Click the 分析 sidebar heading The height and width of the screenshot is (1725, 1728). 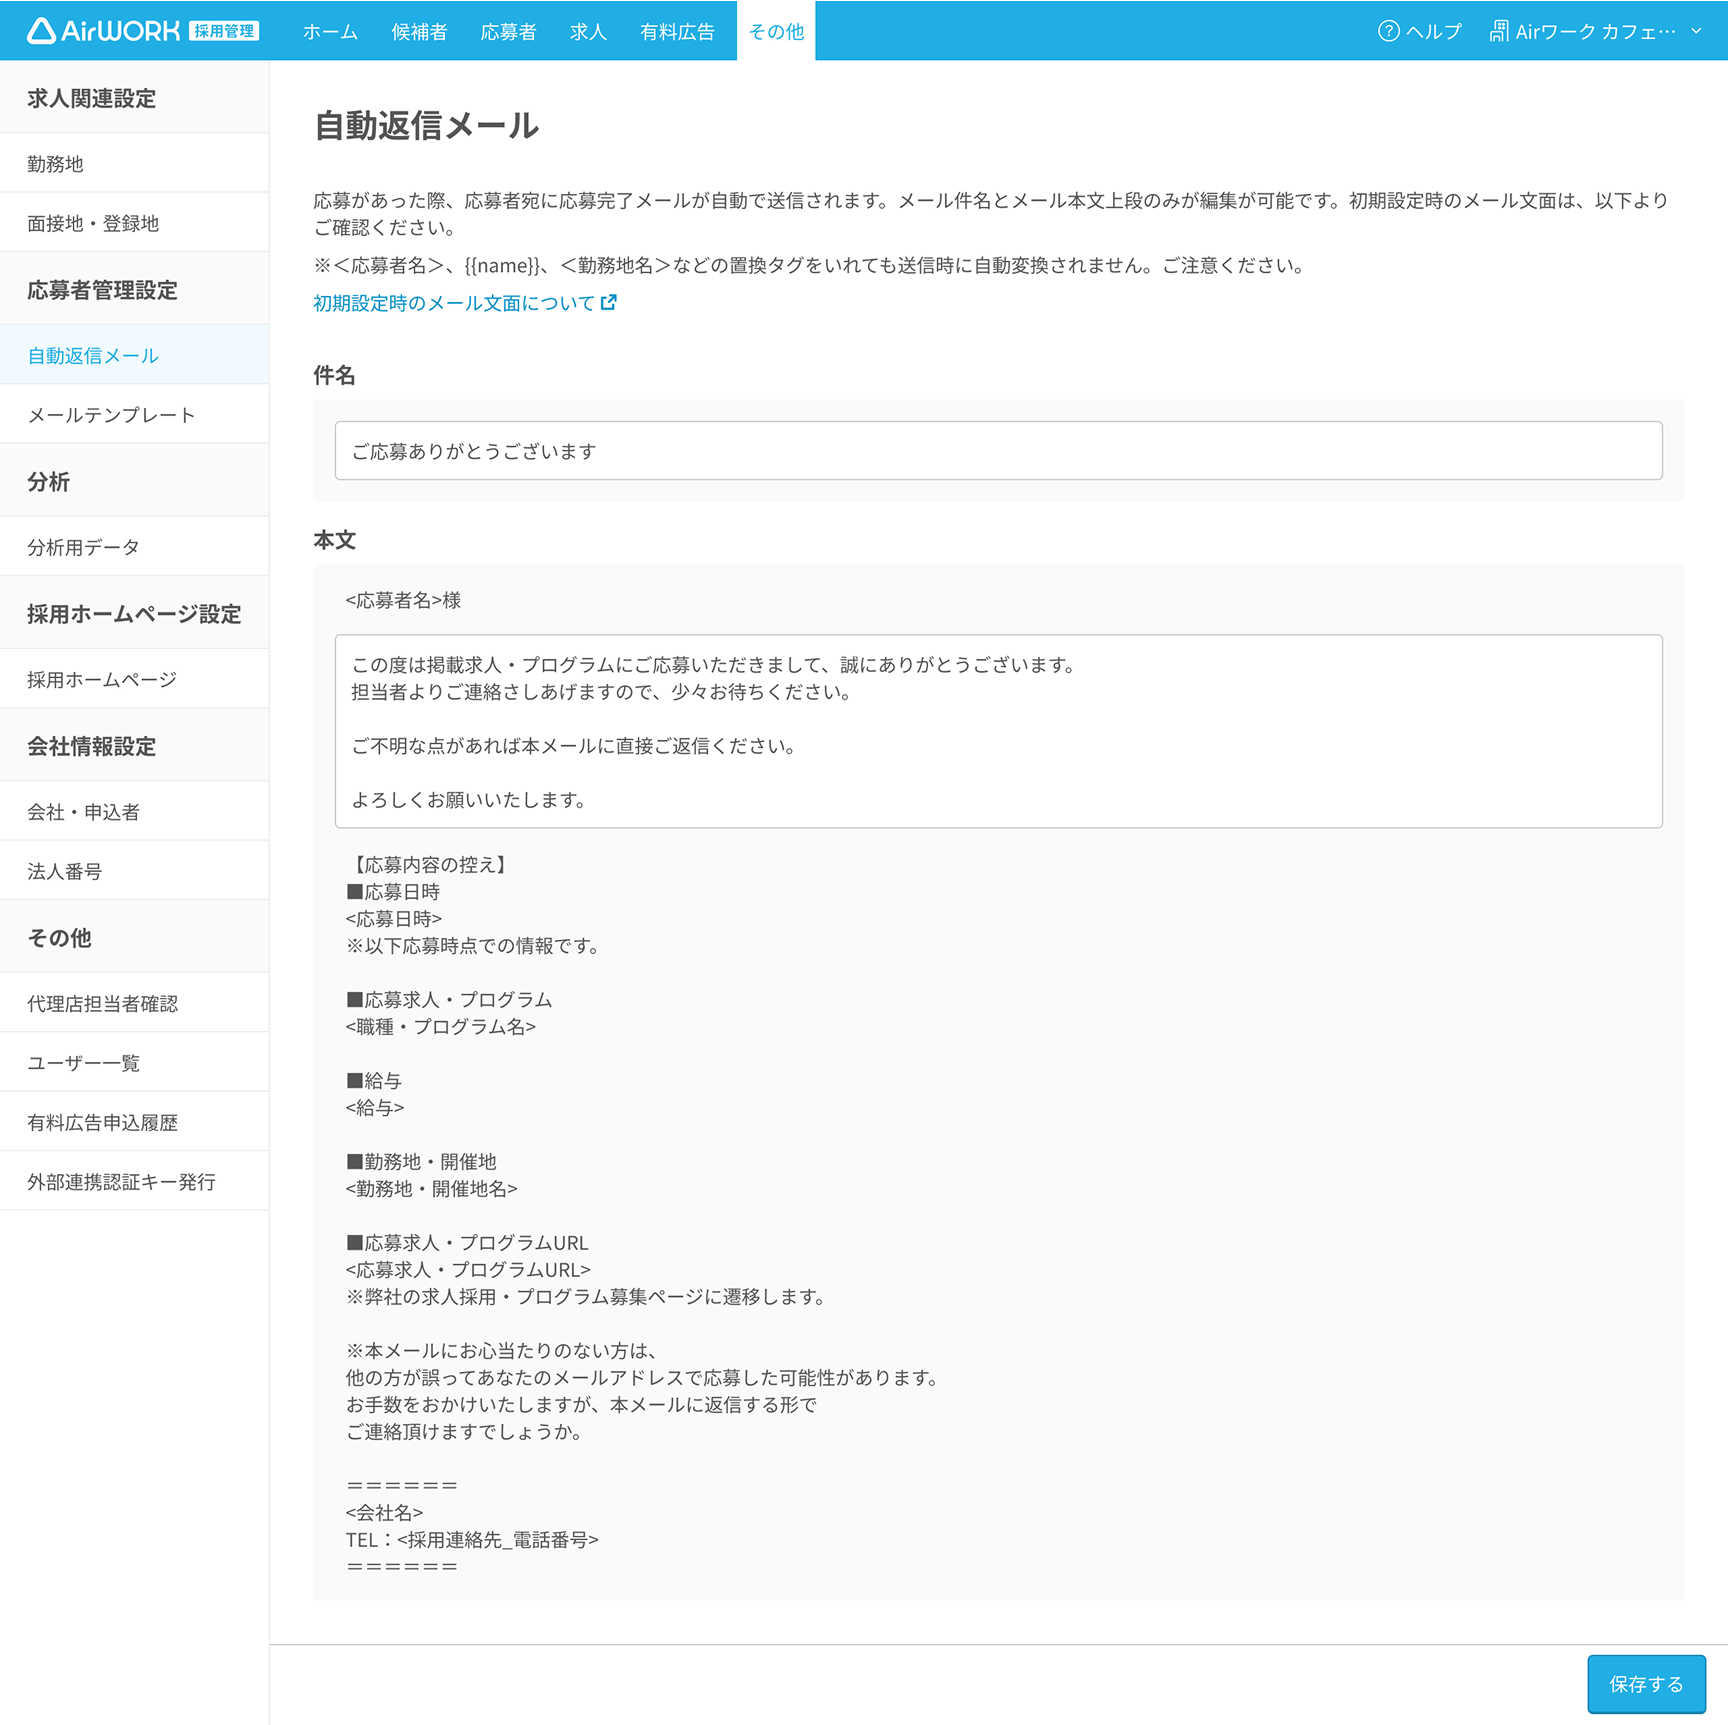(x=48, y=482)
